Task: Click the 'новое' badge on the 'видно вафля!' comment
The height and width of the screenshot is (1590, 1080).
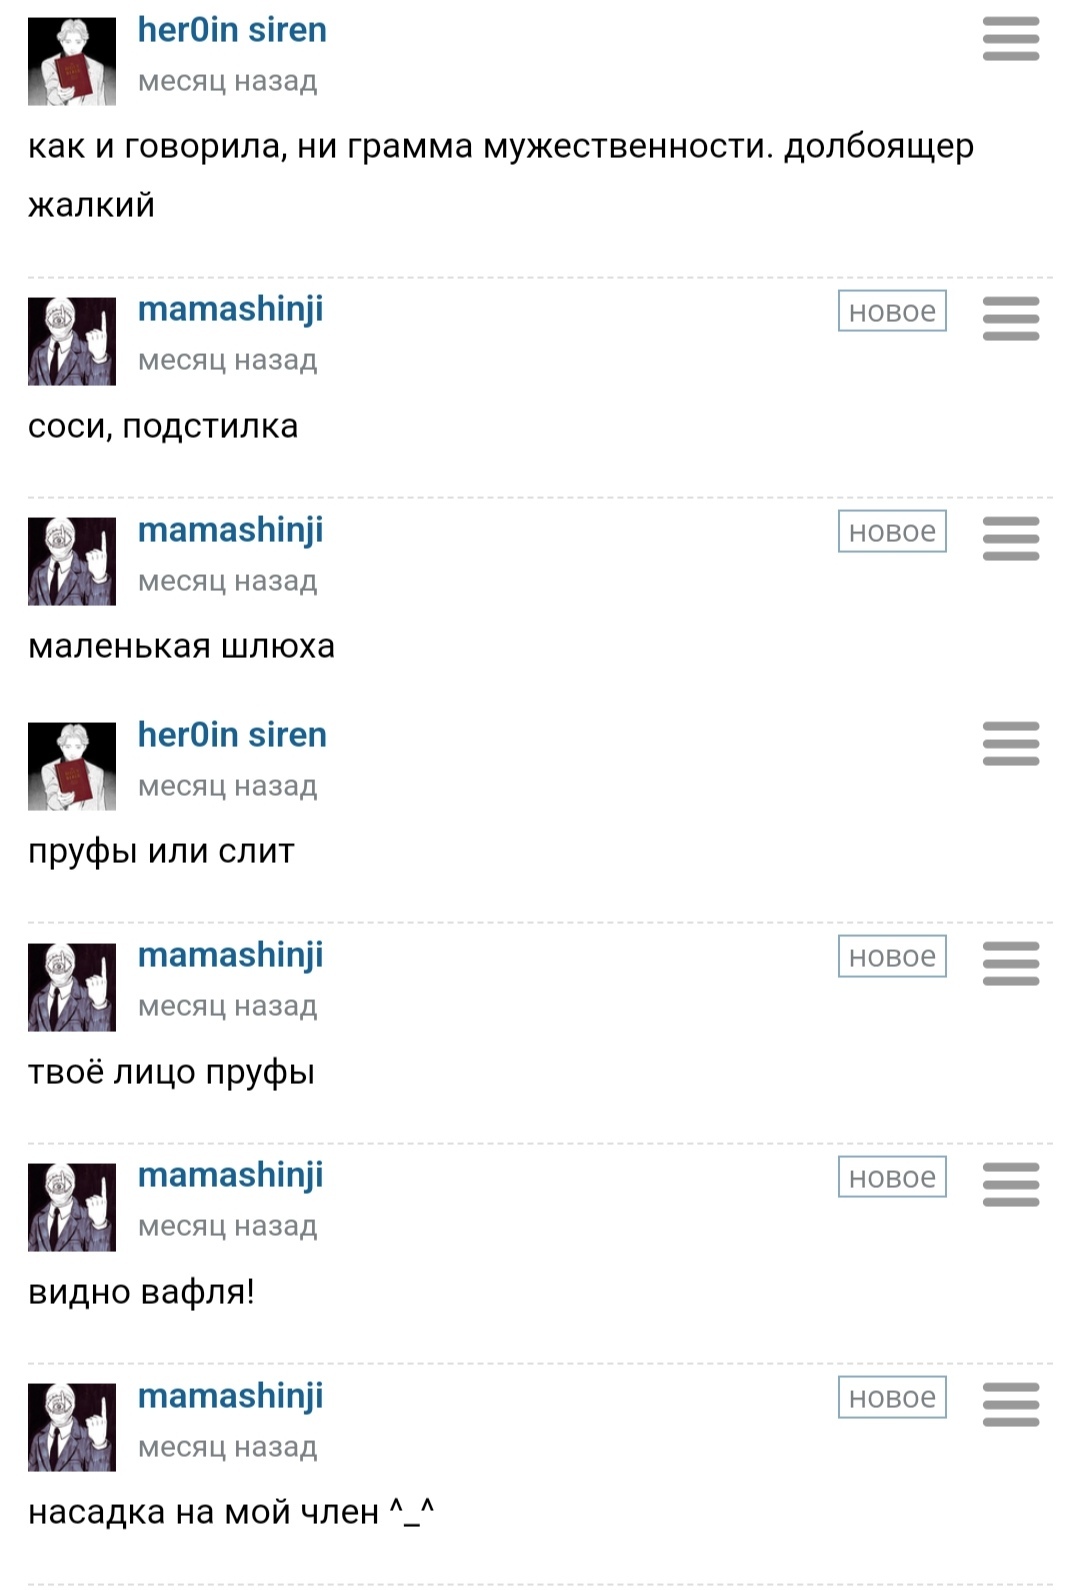Action: [892, 1177]
